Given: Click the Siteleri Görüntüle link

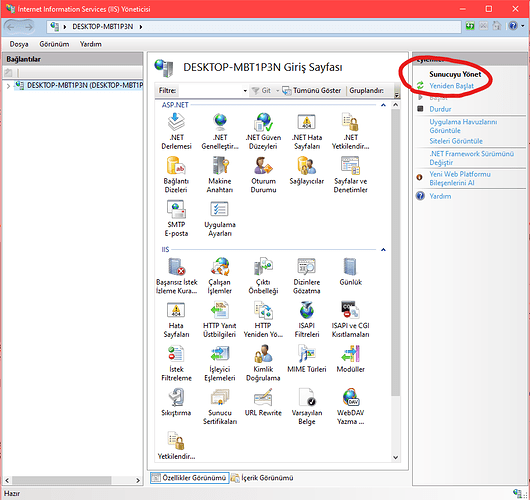Looking at the screenshot, I should pyautogui.click(x=456, y=141).
